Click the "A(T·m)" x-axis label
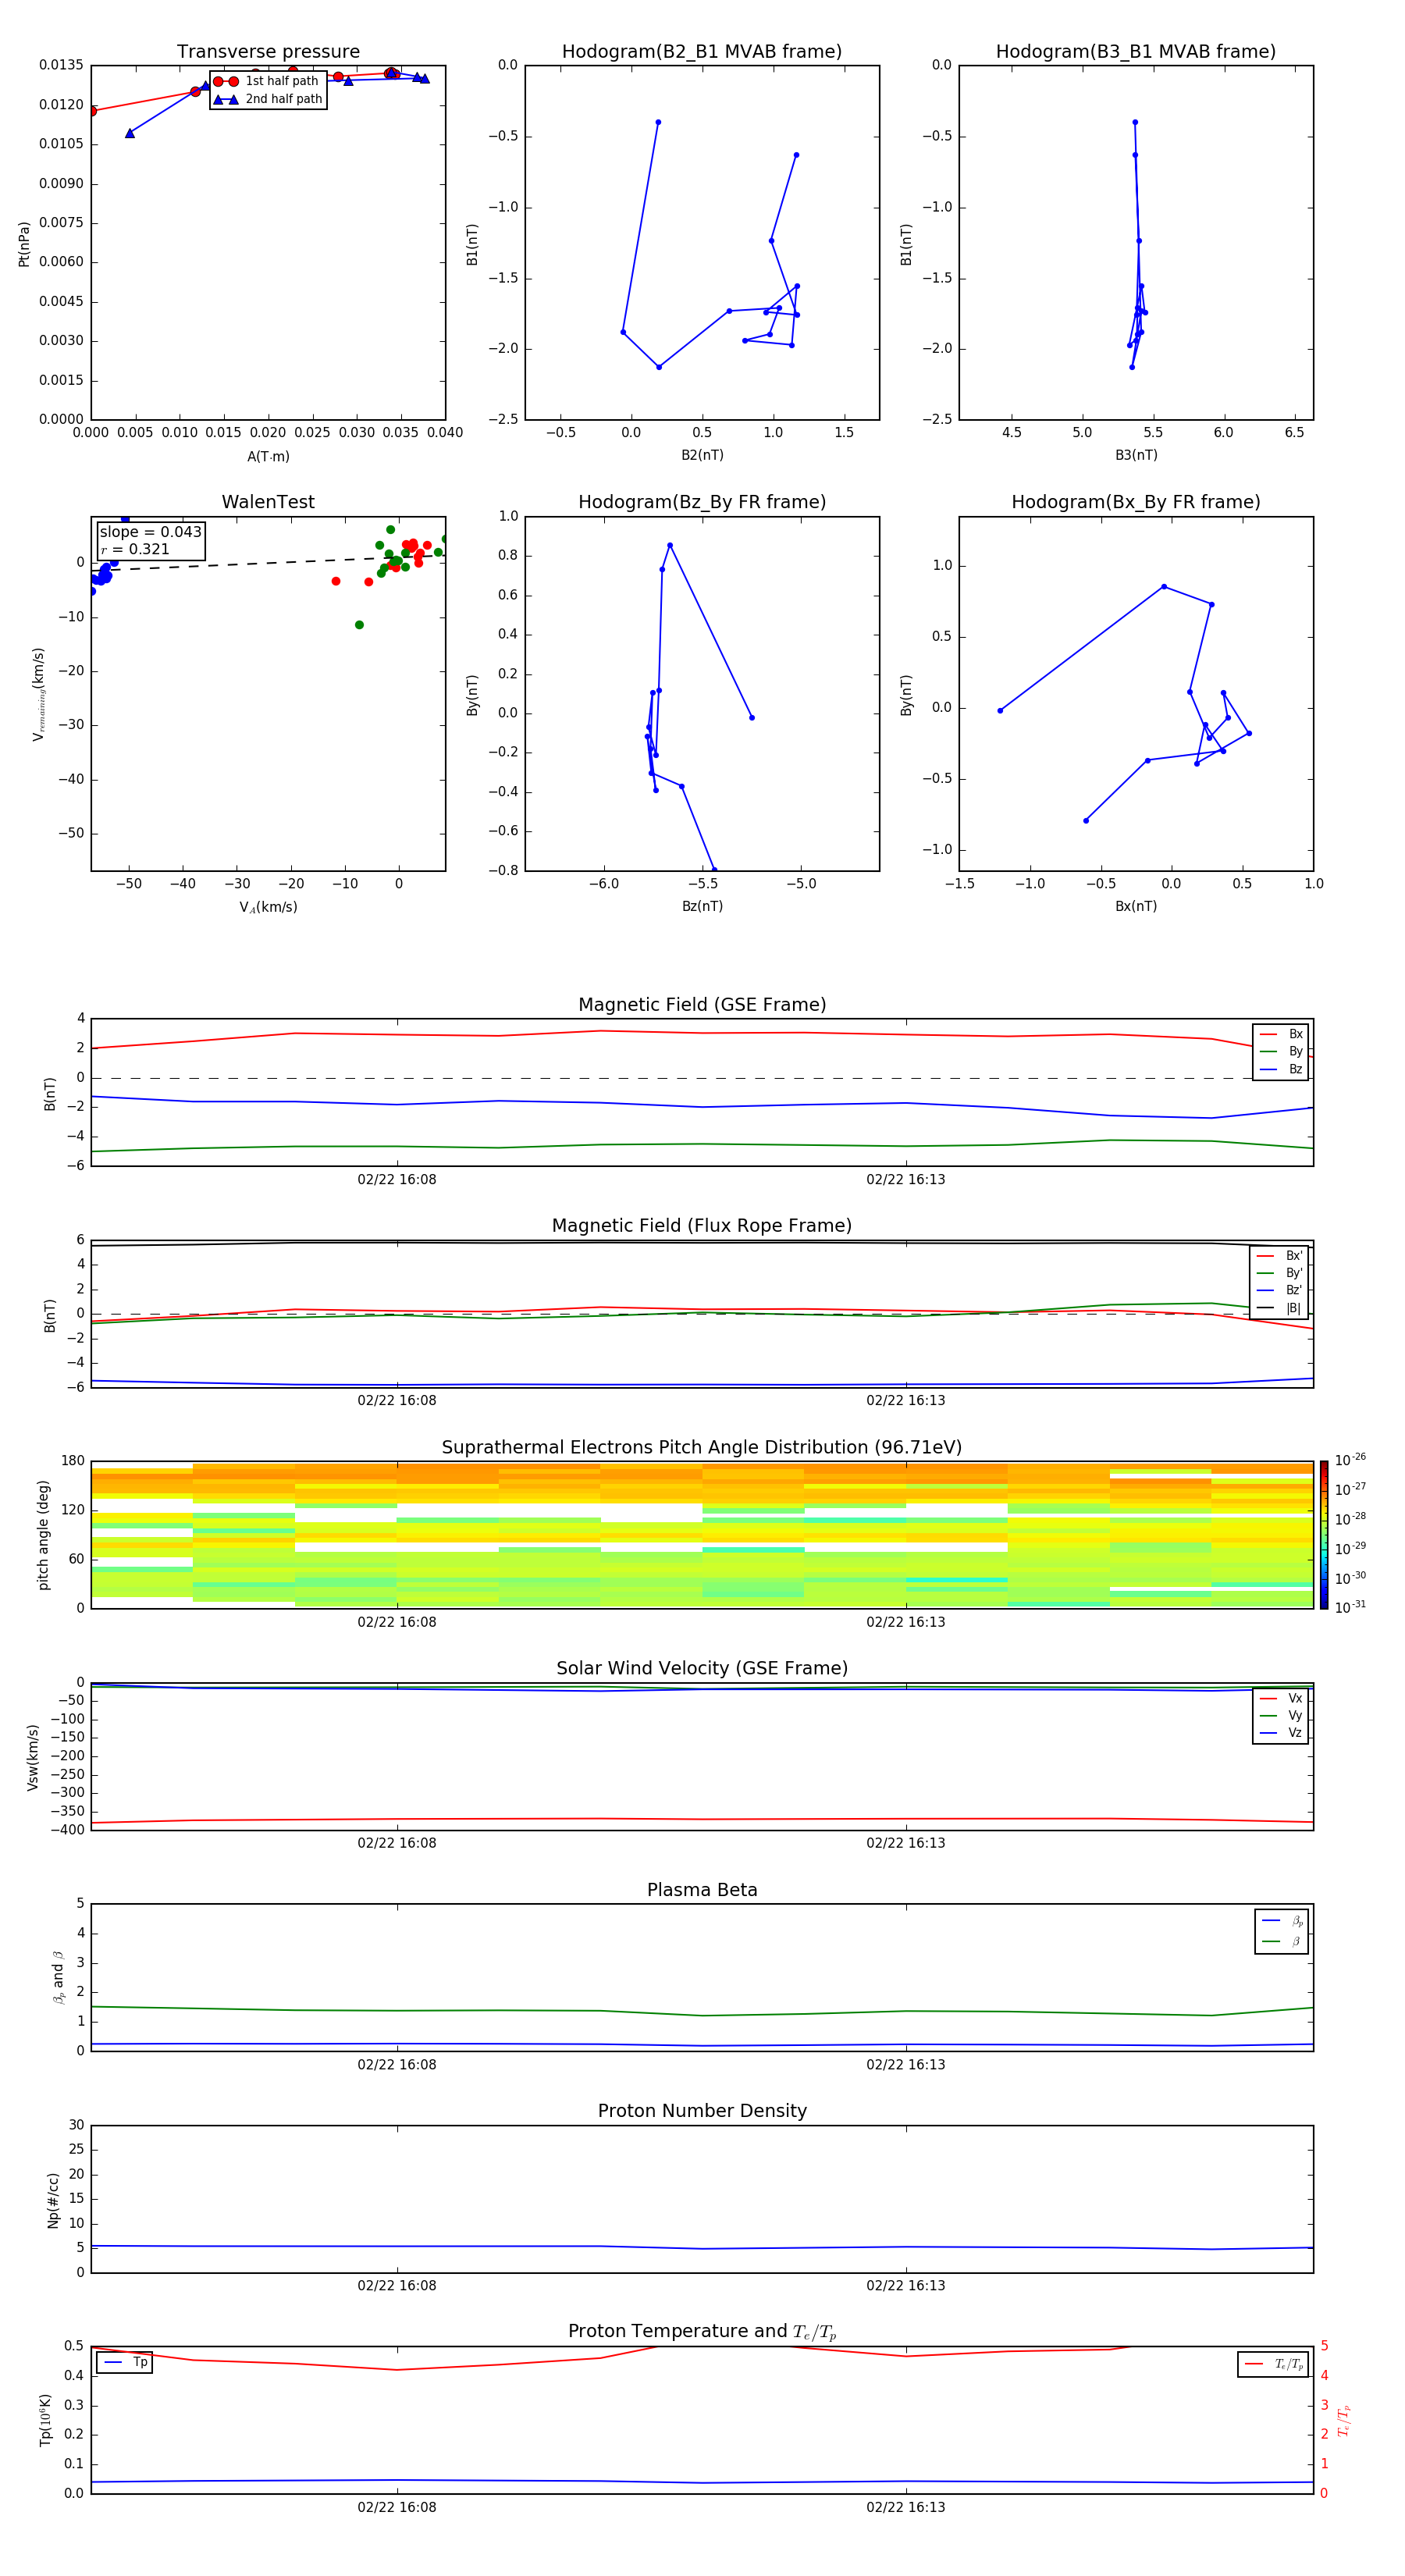Viewport: 1405px width, 2576px height. 268,457
